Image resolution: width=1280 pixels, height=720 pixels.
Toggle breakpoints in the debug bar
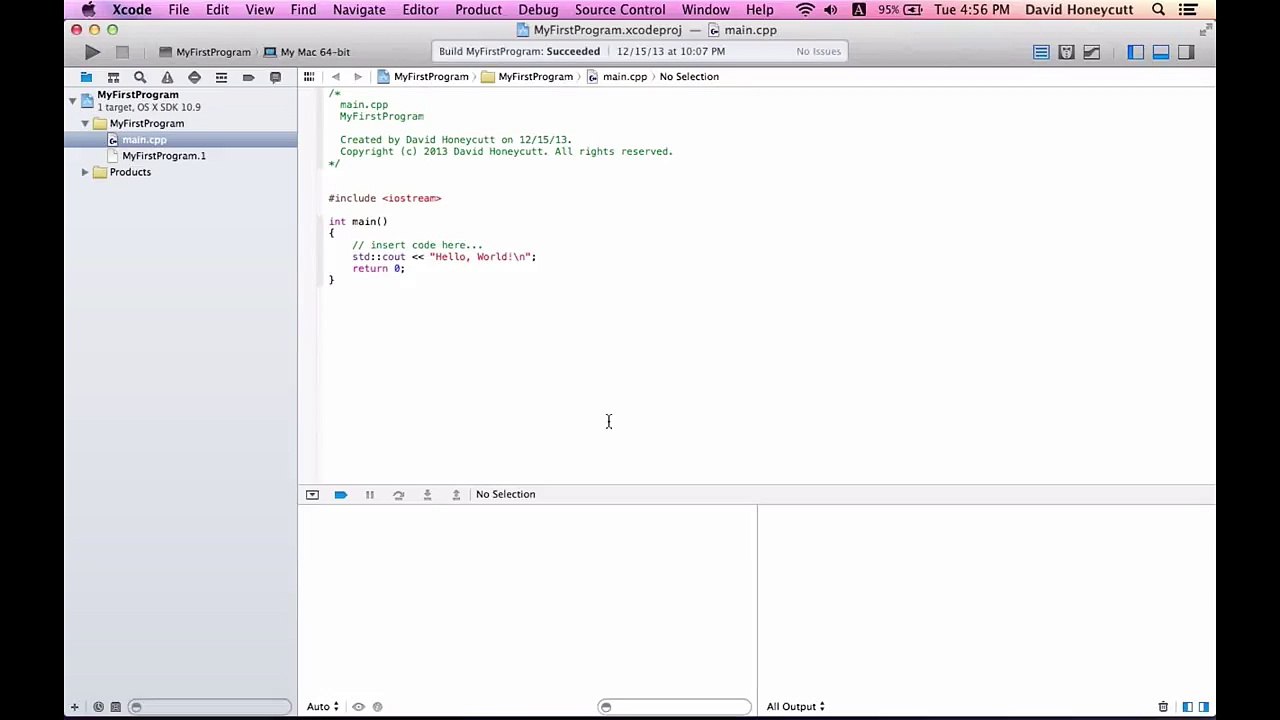[x=341, y=494]
